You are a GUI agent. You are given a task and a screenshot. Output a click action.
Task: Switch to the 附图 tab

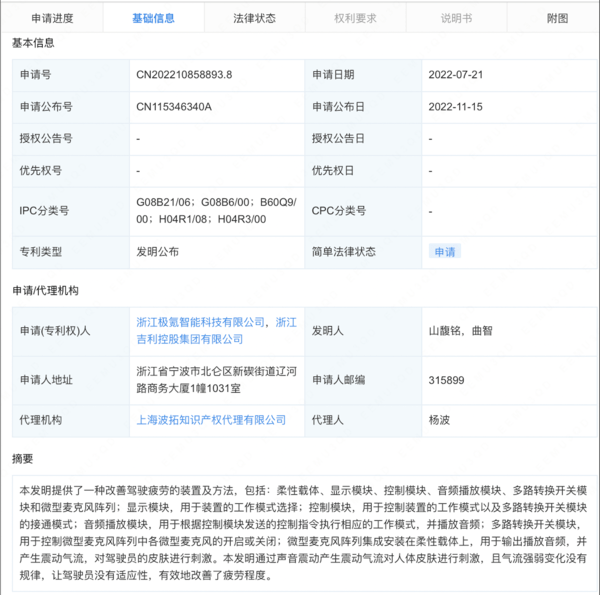[x=557, y=18]
